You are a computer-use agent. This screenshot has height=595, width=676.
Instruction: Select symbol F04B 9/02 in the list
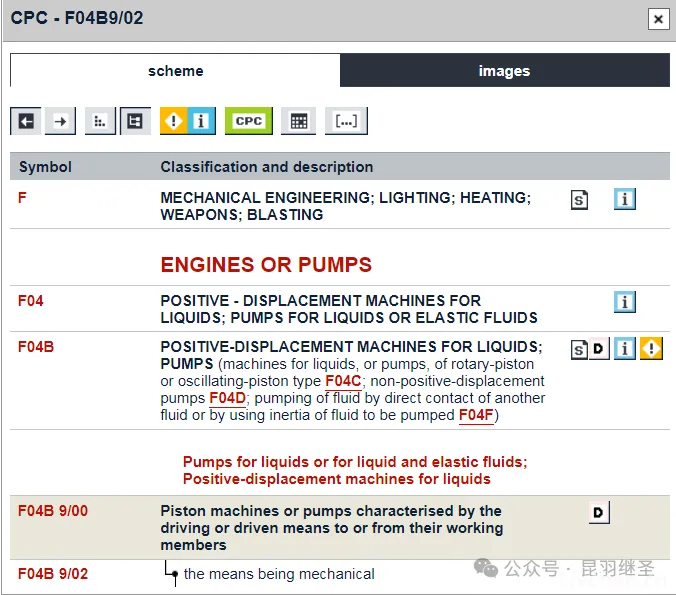[x=53, y=574]
